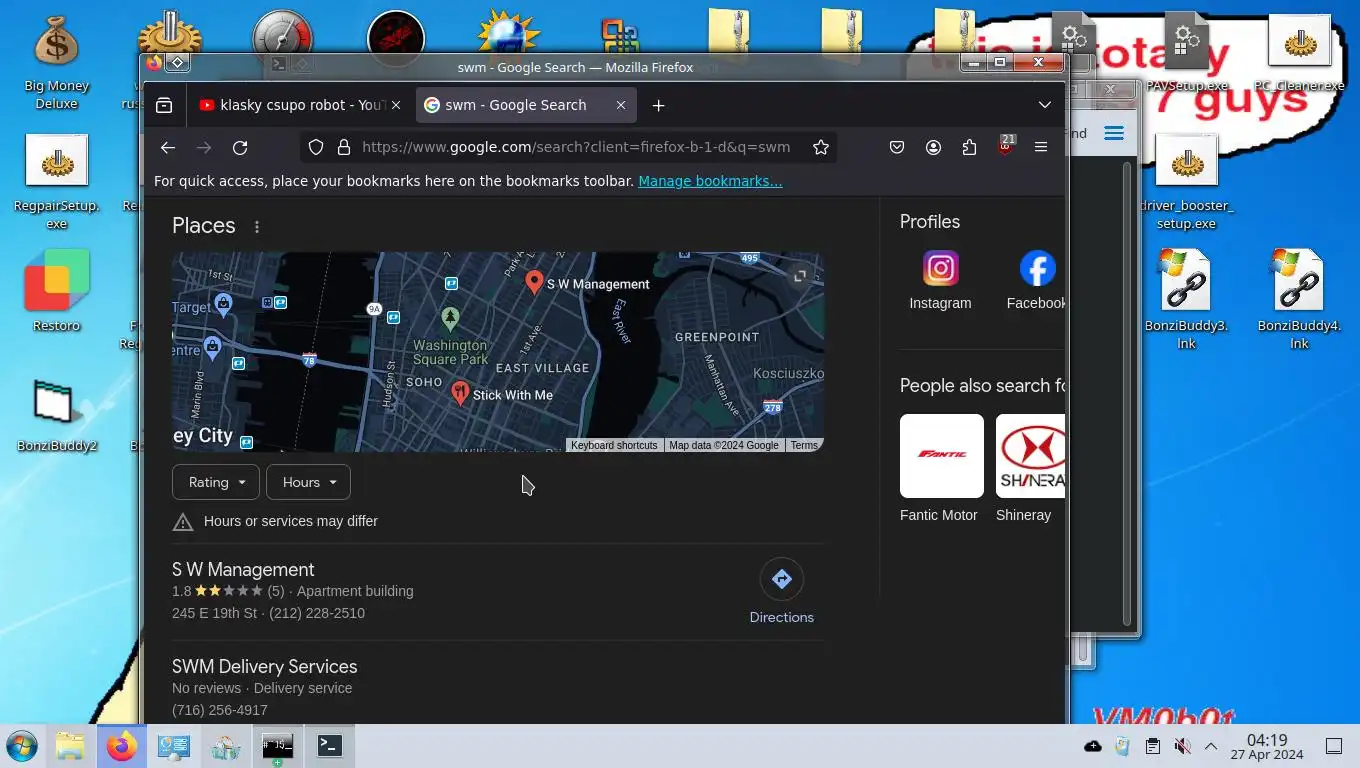Screen dimensions: 1360x768
Task: Open the three-dot menu next to Places
Action: [x=257, y=227]
